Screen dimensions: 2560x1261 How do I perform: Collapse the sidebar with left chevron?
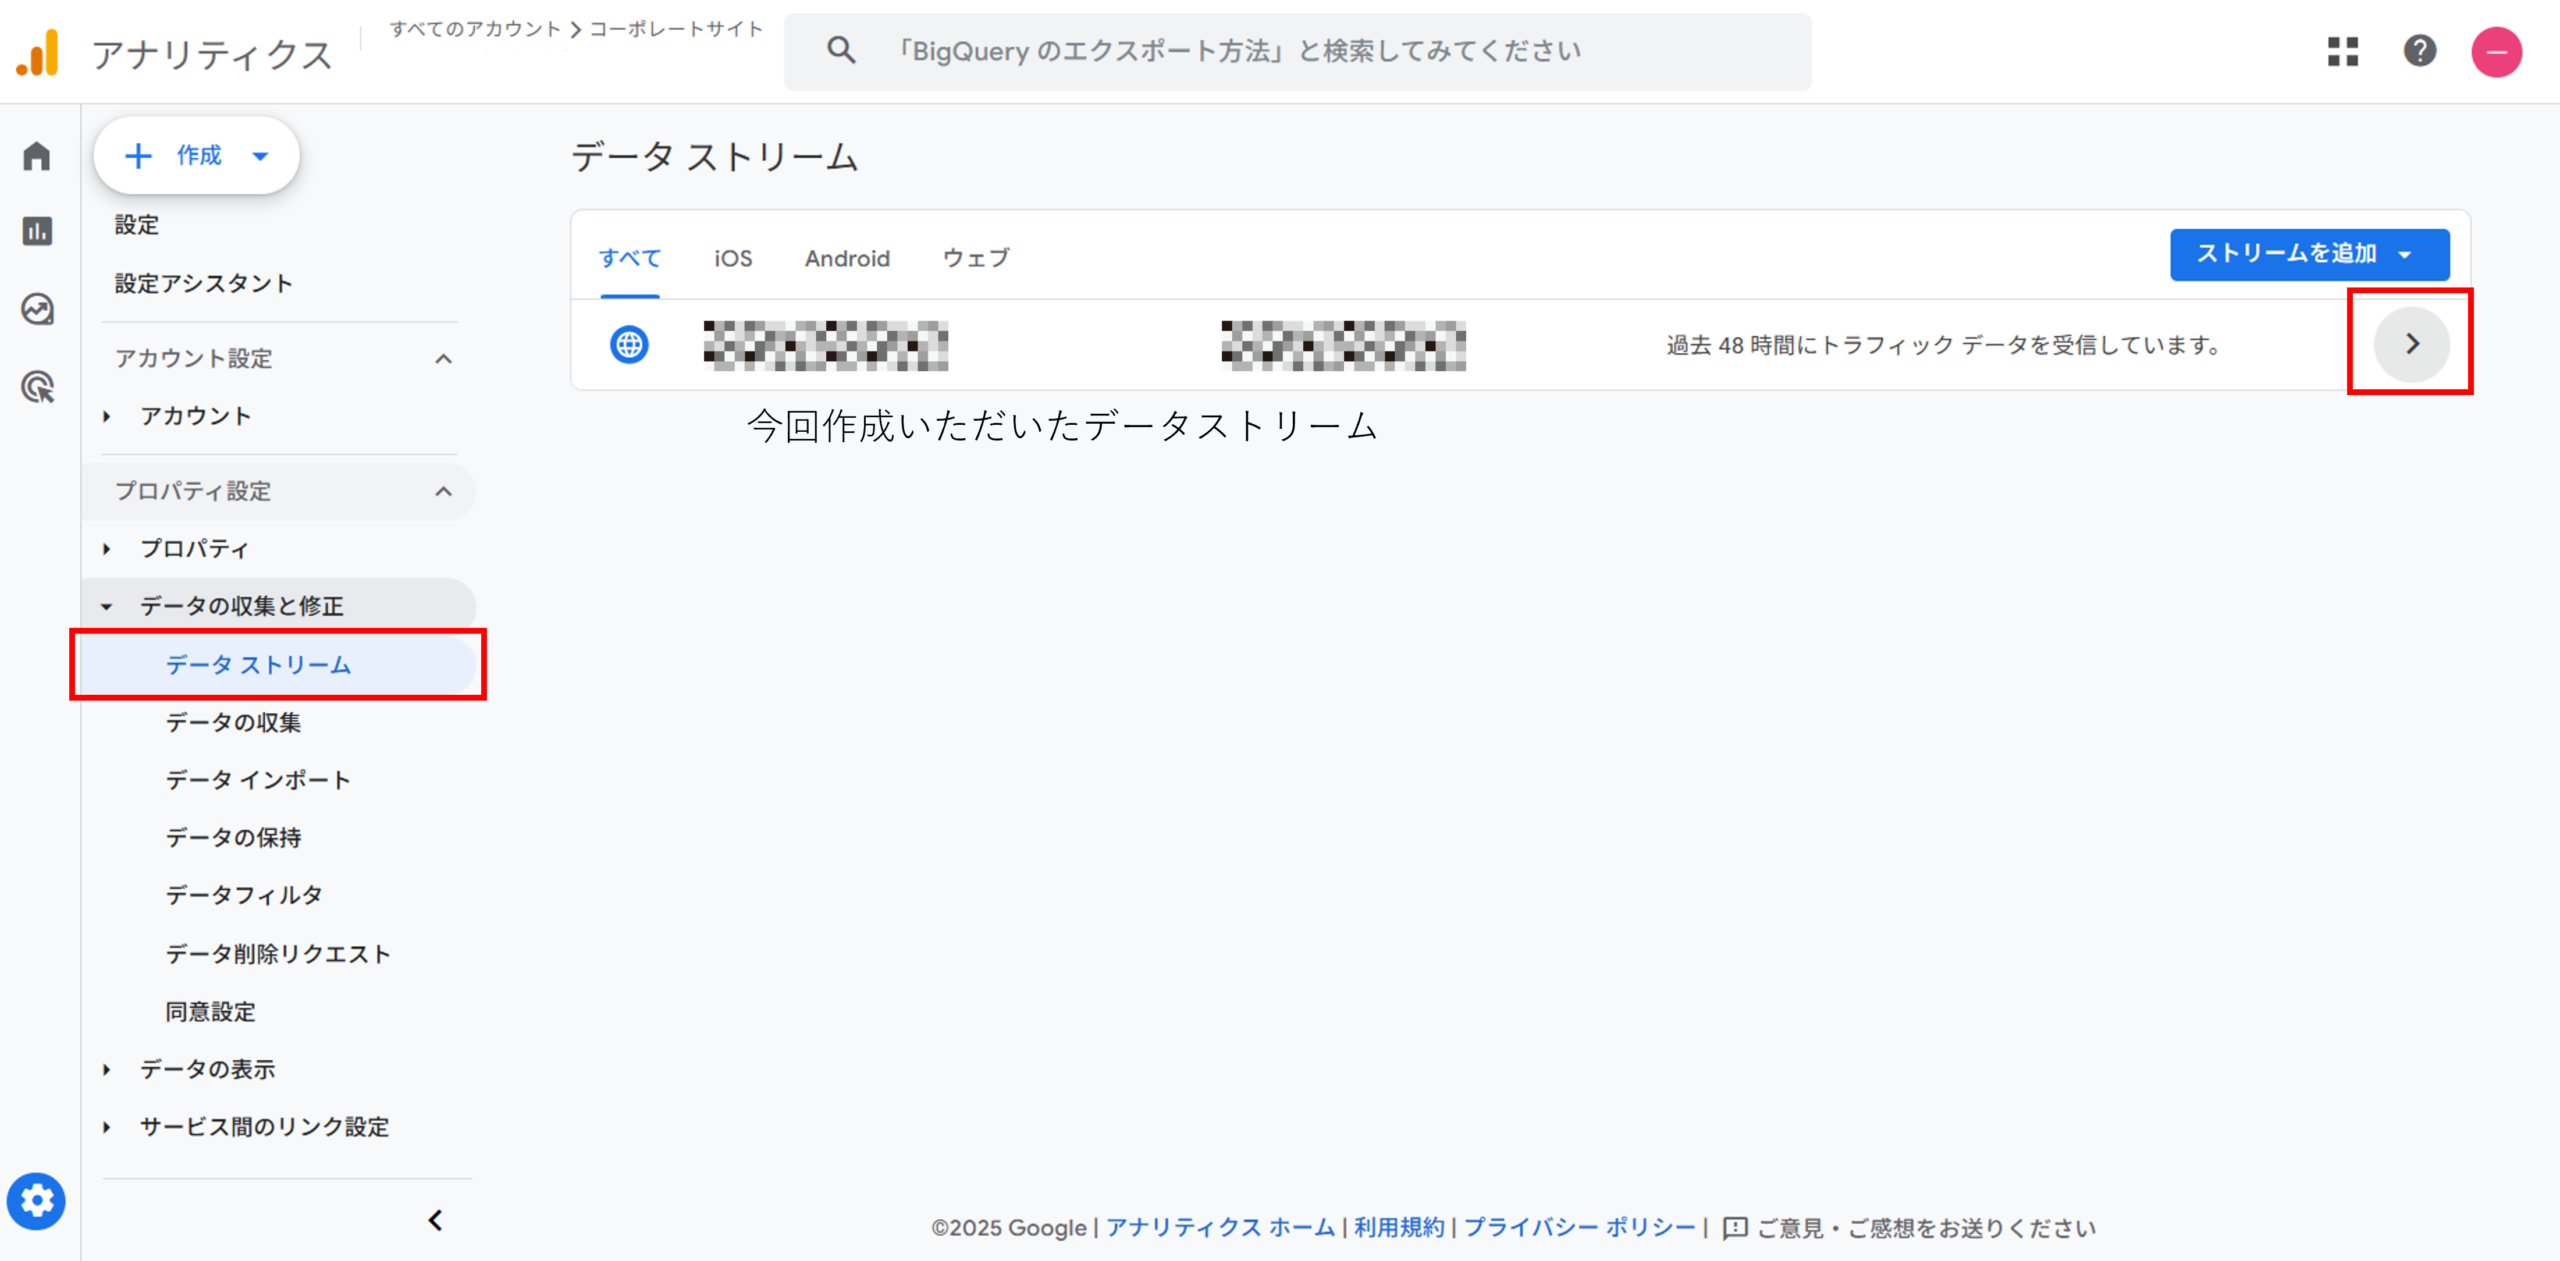click(435, 1220)
